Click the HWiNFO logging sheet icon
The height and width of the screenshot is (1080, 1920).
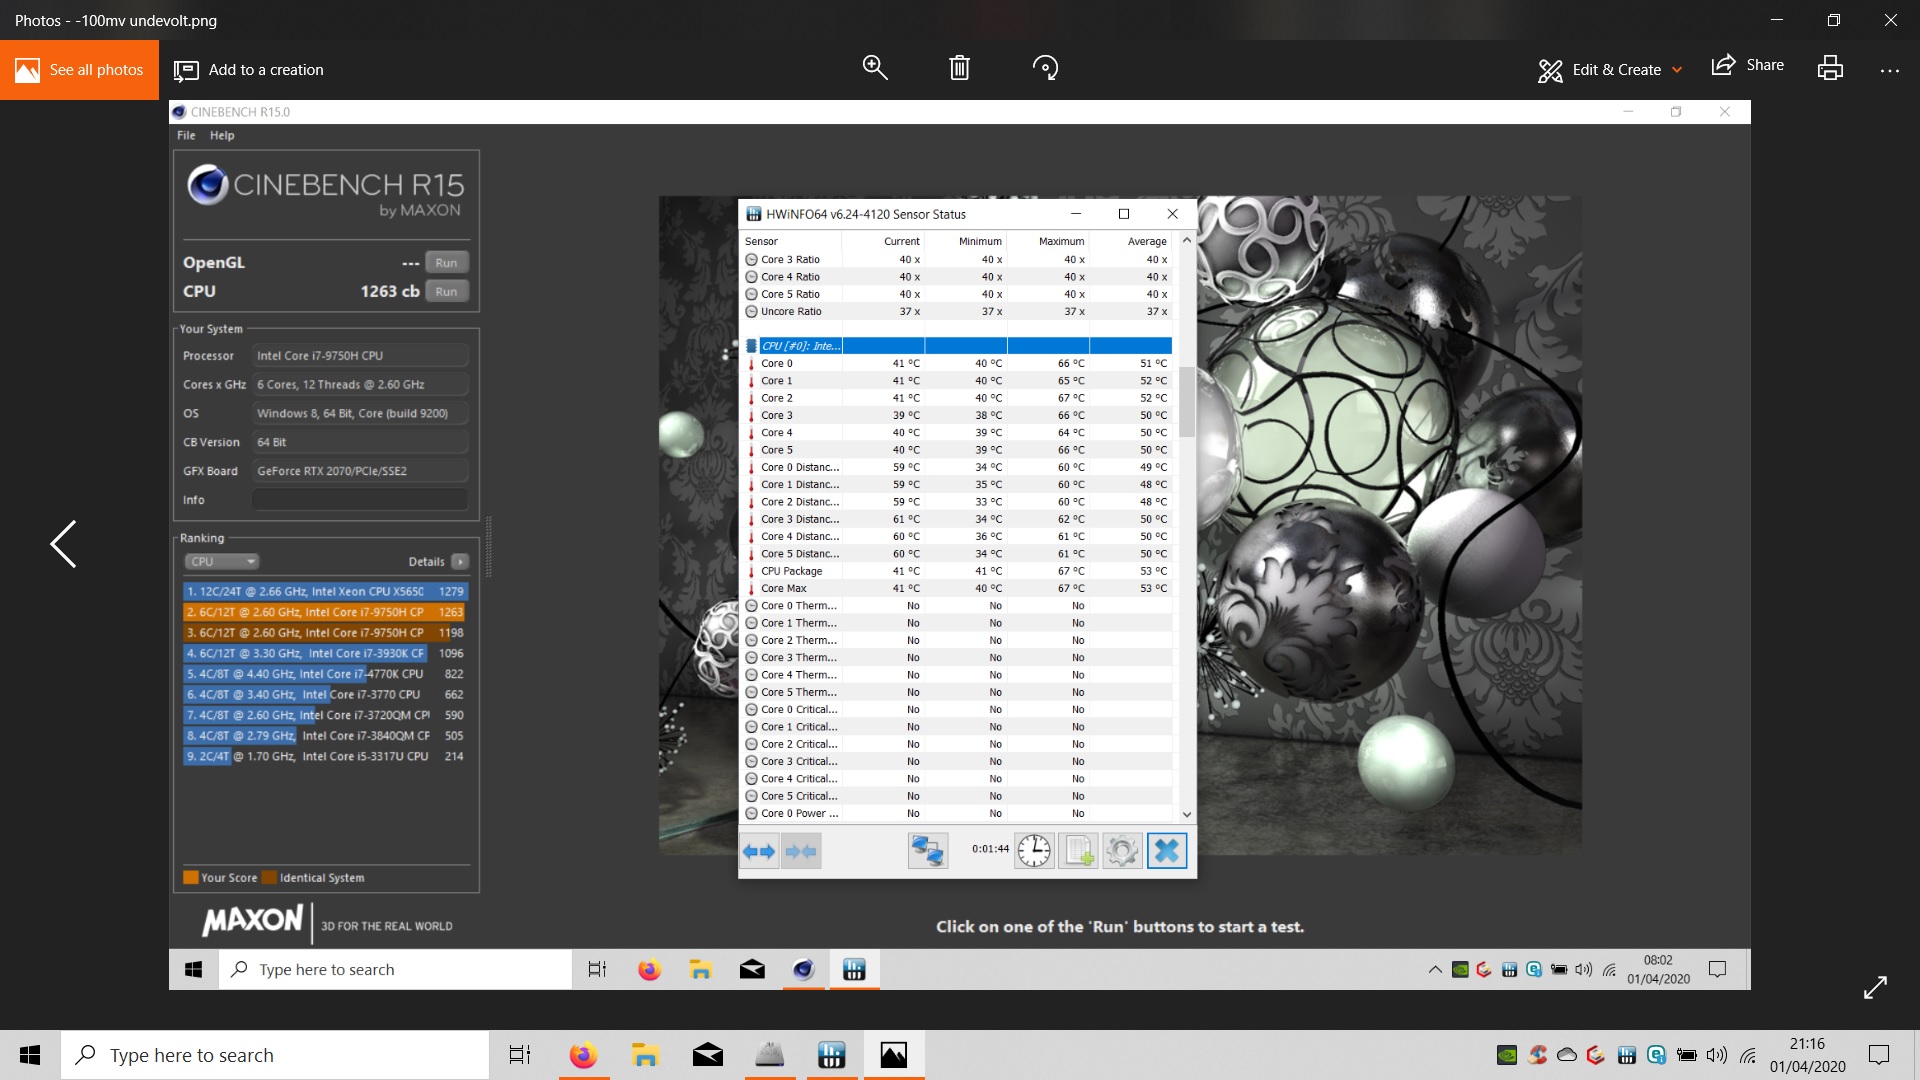point(1078,851)
